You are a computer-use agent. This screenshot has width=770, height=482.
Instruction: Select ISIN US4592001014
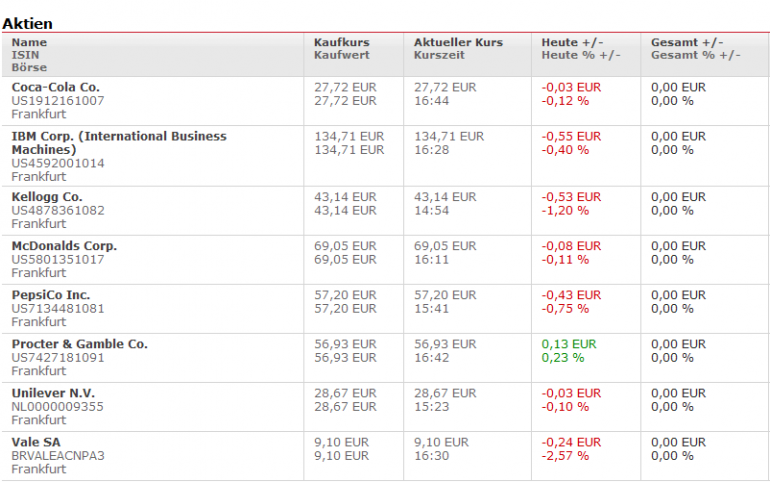[58, 163]
